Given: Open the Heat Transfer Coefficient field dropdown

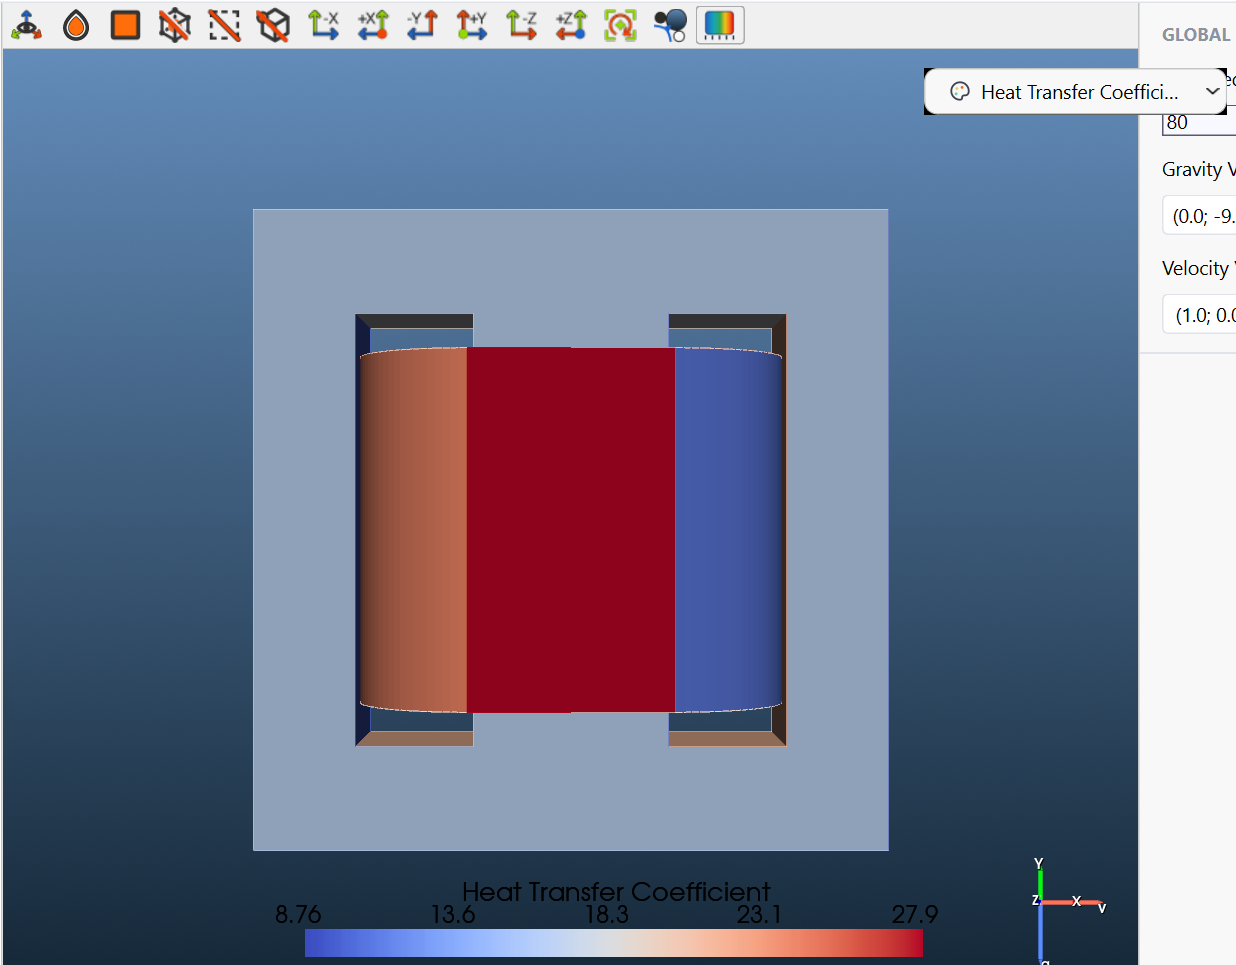Looking at the screenshot, I should coord(1075,92).
